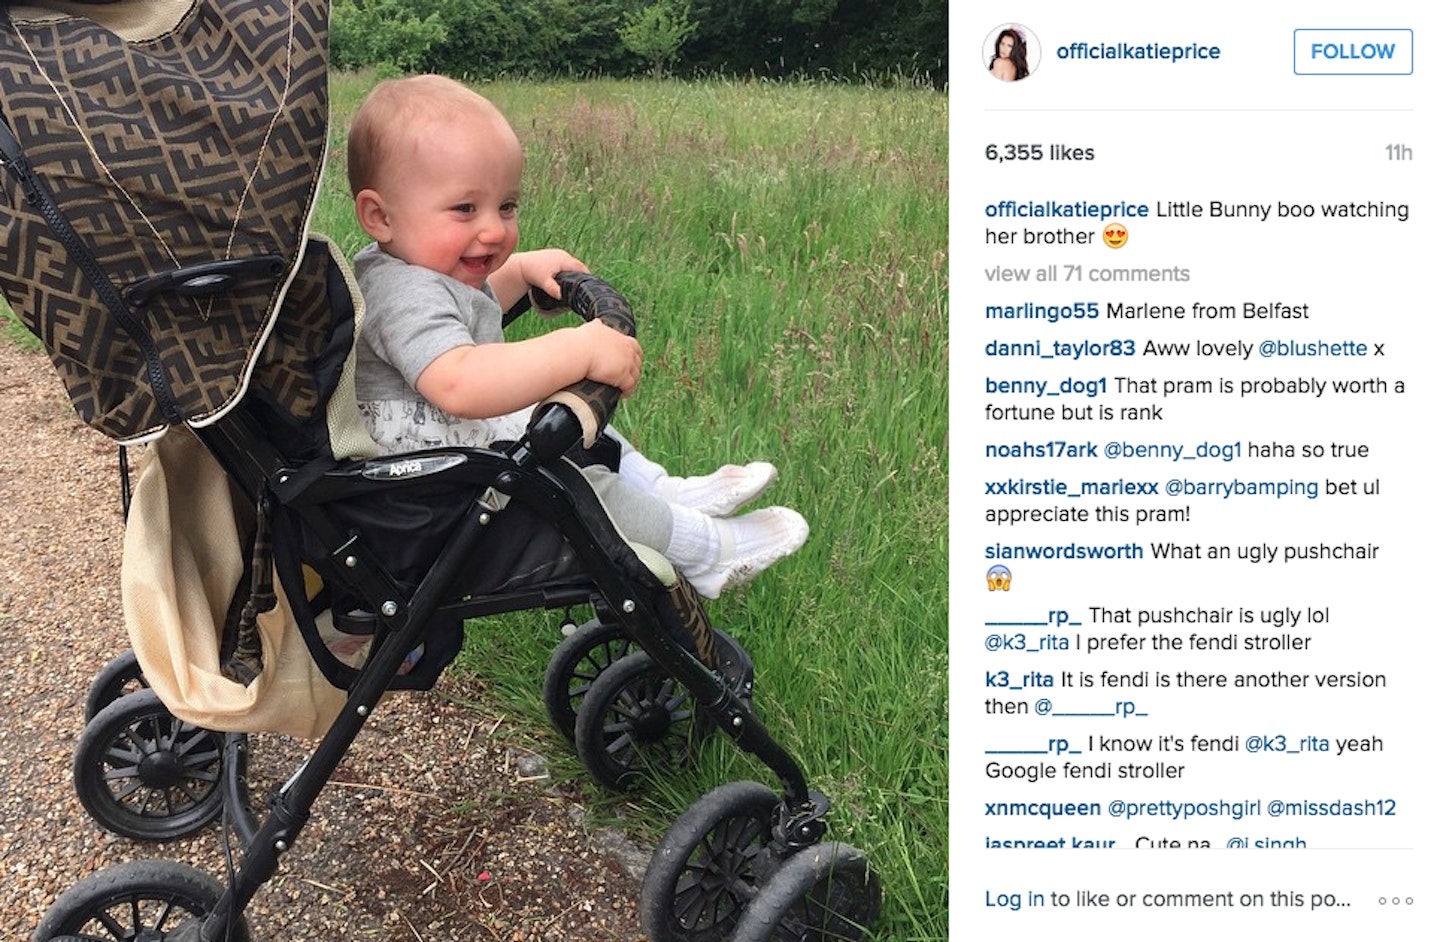This screenshot has width=1440, height=942.
Task: Open sianwordsworth commenter profile
Action: [x=1064, y=551]
